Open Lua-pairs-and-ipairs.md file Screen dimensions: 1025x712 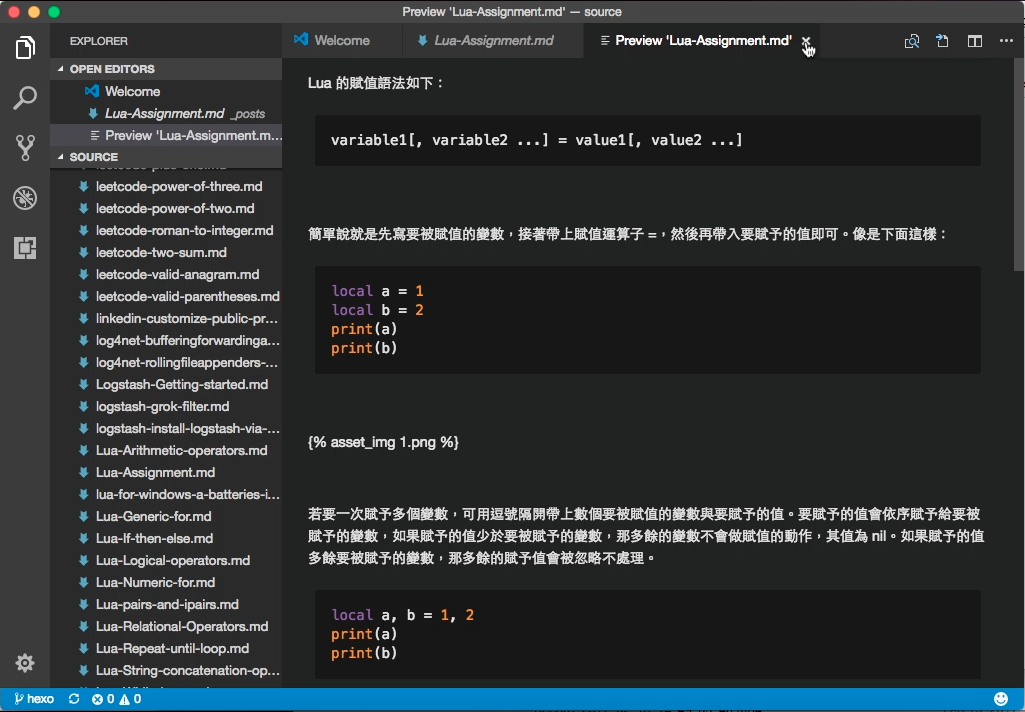pos(166,604)
